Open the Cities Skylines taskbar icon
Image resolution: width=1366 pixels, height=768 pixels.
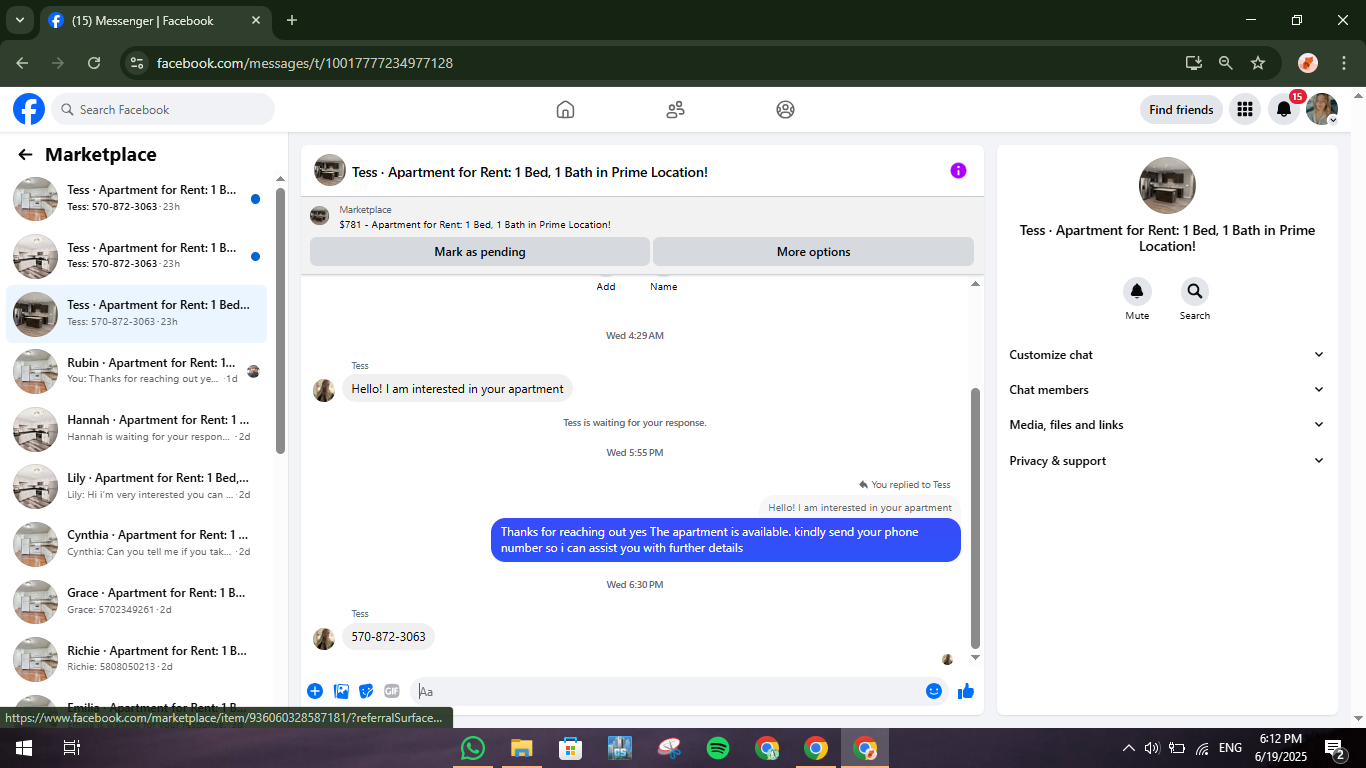[620, 748]
